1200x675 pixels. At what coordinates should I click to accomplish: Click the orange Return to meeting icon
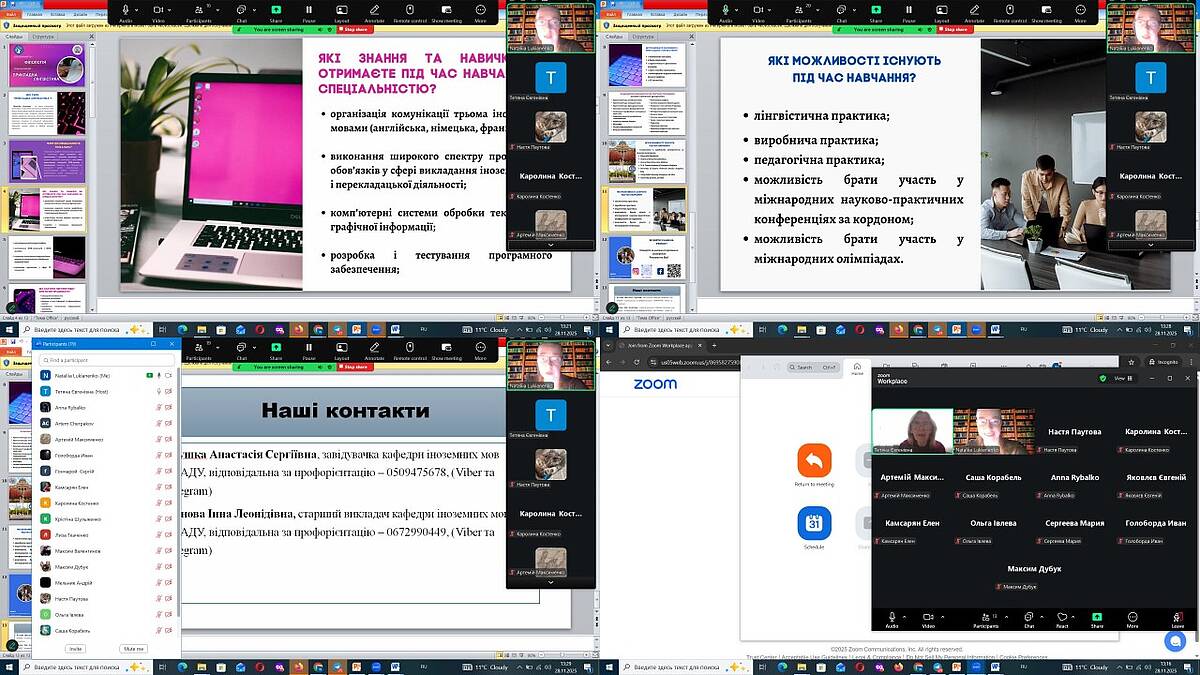click(x=814, y=460)
